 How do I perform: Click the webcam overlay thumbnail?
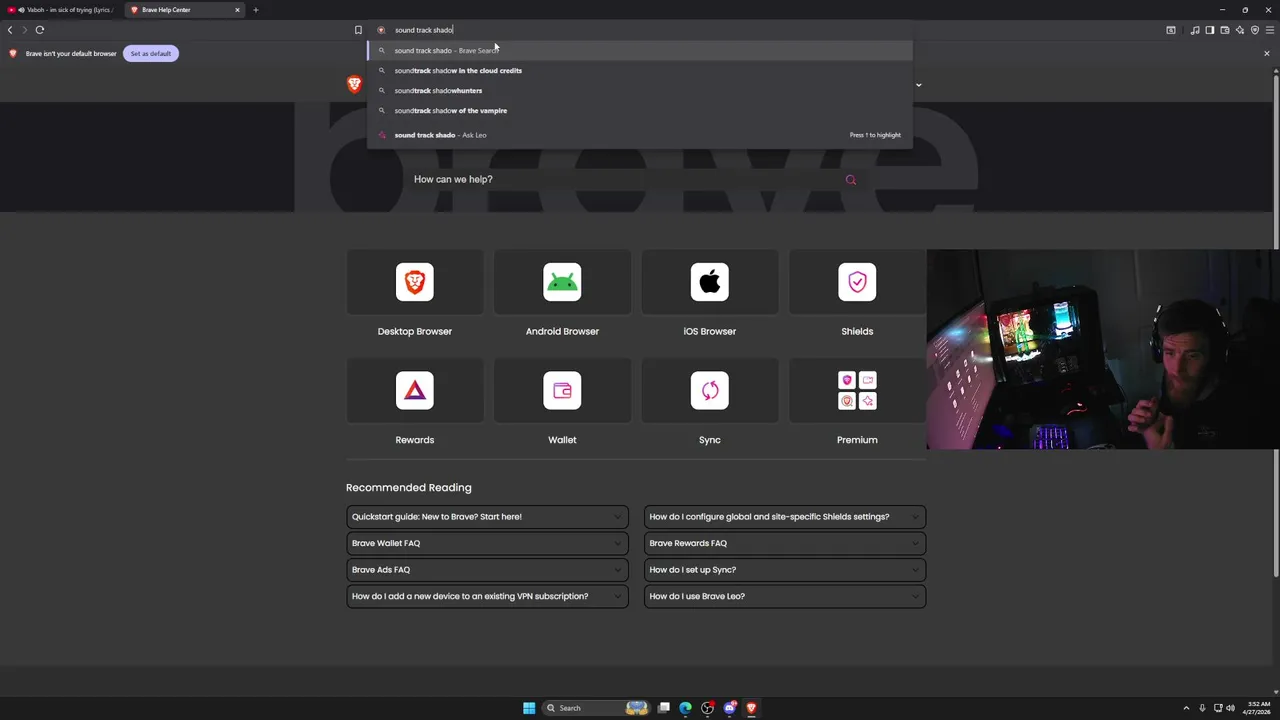pos(1103,349)
